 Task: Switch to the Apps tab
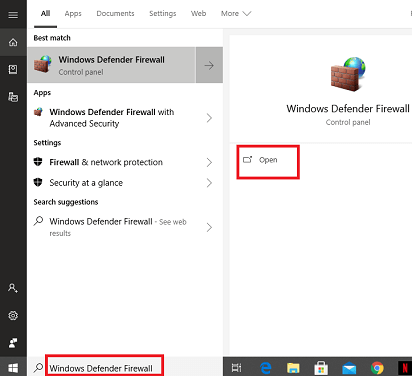click(x=73, y=14)
